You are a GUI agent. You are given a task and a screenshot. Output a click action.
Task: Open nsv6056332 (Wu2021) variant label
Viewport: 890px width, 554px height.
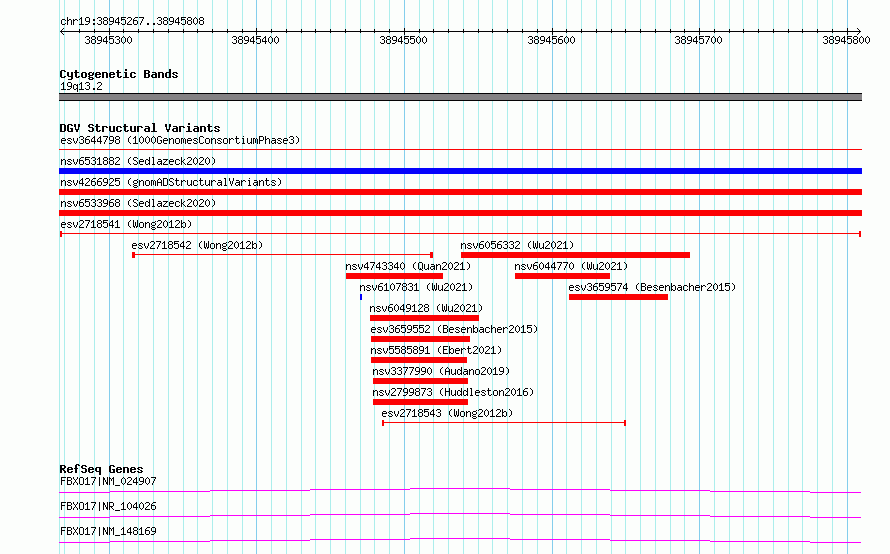point(517,245)
